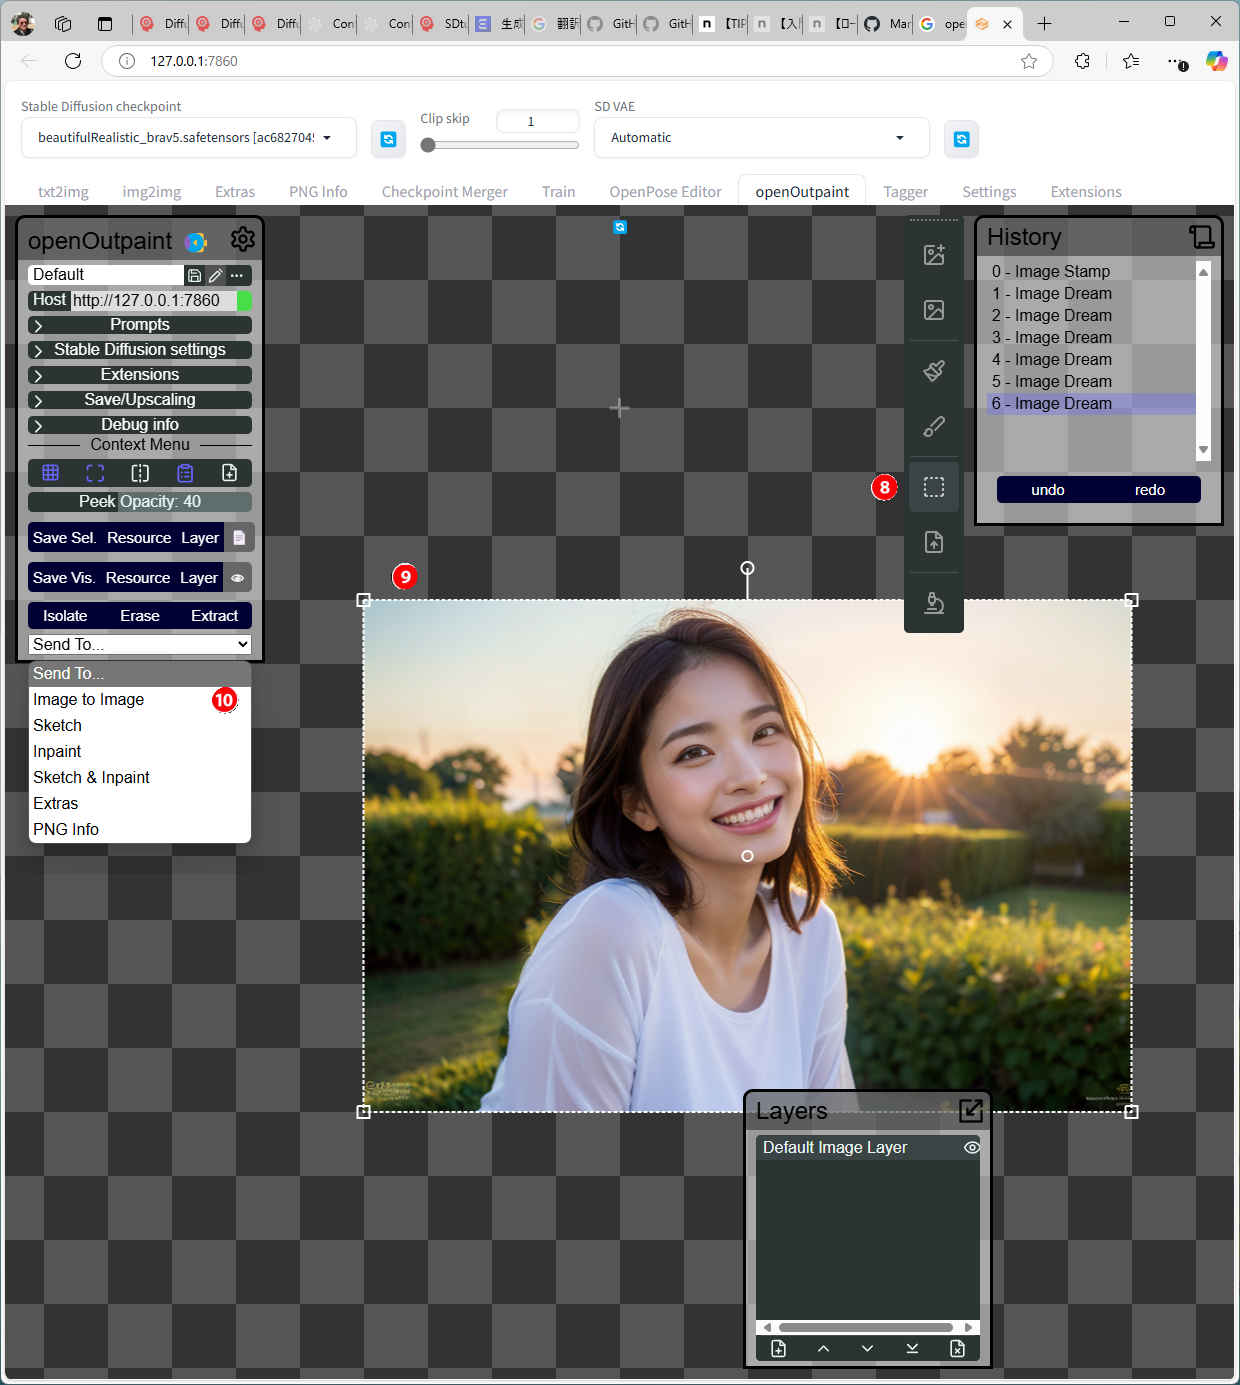
Task: Click the Extract button
Action: 214,616
